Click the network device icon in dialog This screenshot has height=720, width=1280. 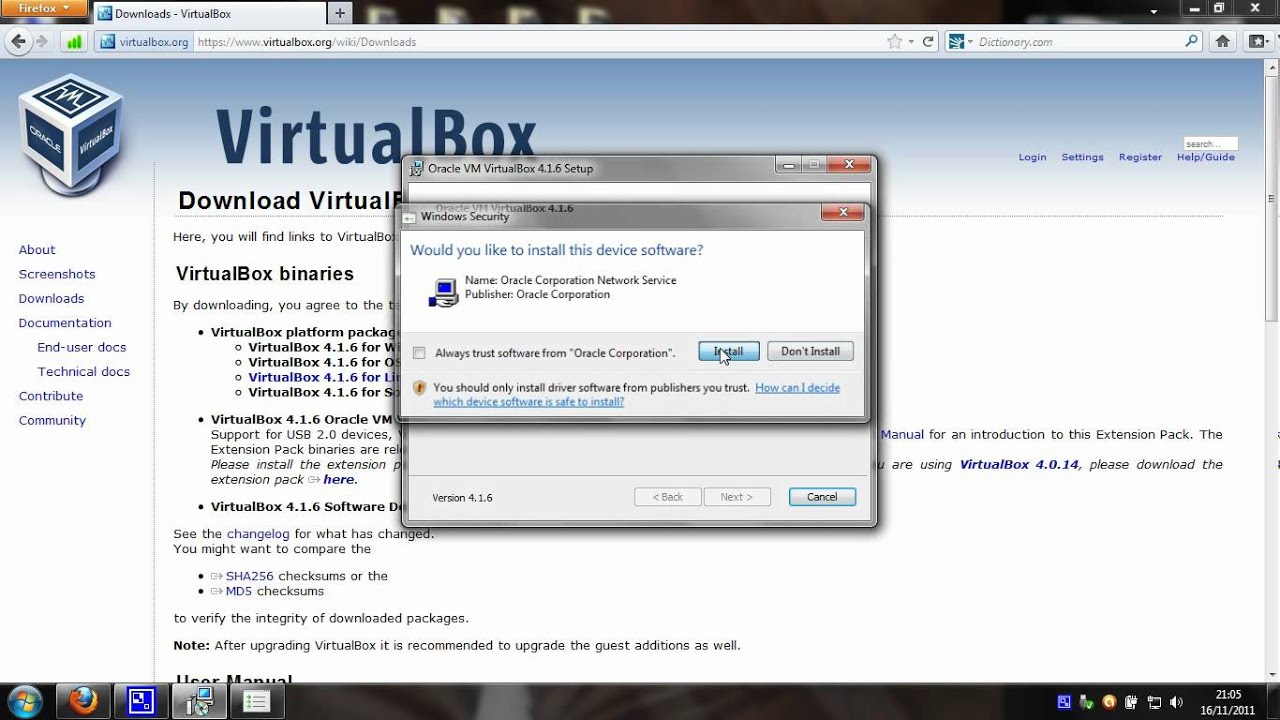click(443, 291)
